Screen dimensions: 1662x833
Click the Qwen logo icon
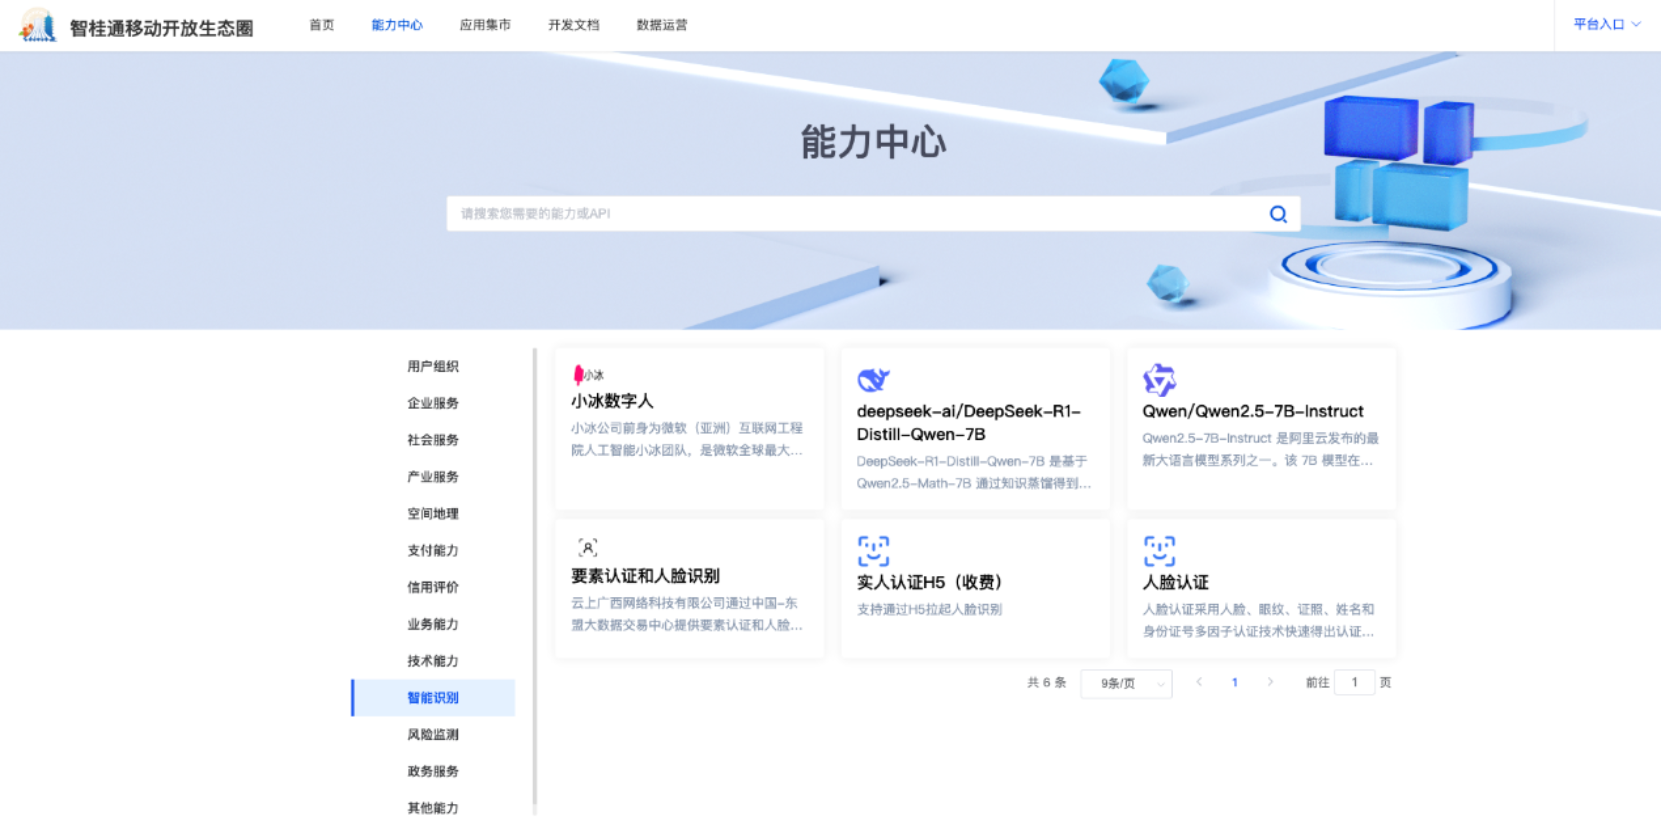tap(1159, 380)
